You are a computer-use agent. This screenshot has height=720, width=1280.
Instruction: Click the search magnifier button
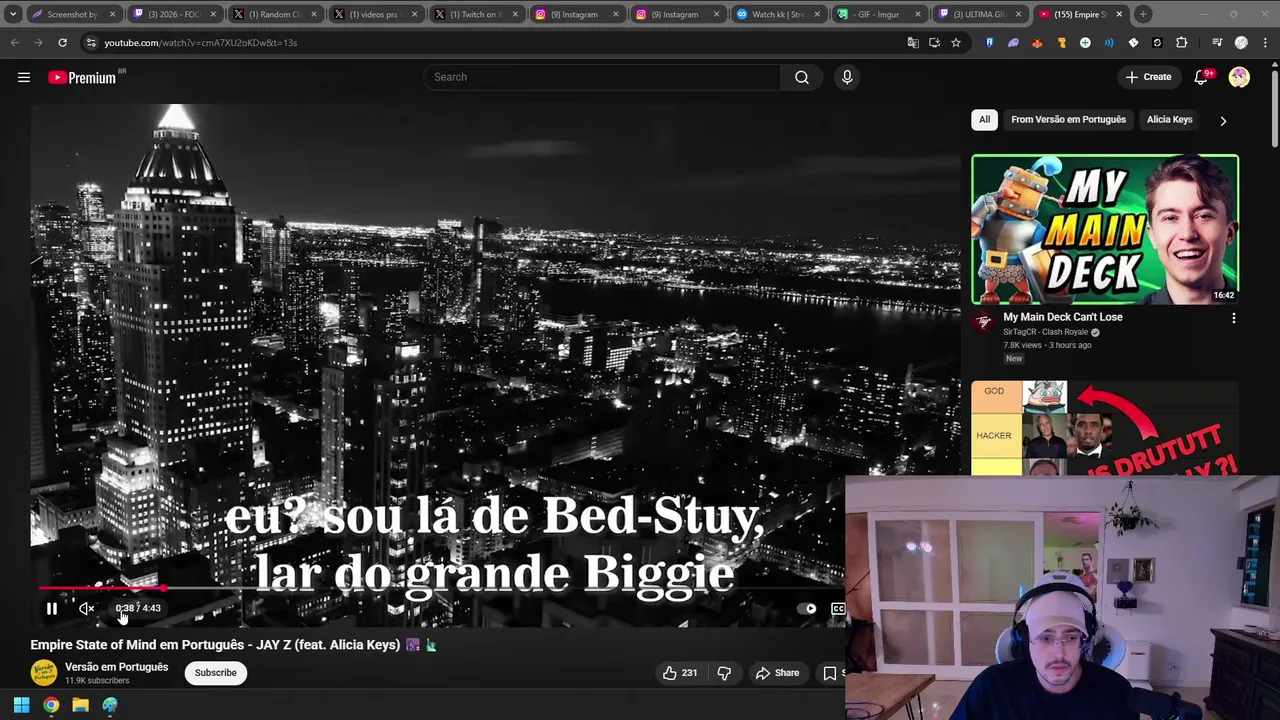coord(802,77)
